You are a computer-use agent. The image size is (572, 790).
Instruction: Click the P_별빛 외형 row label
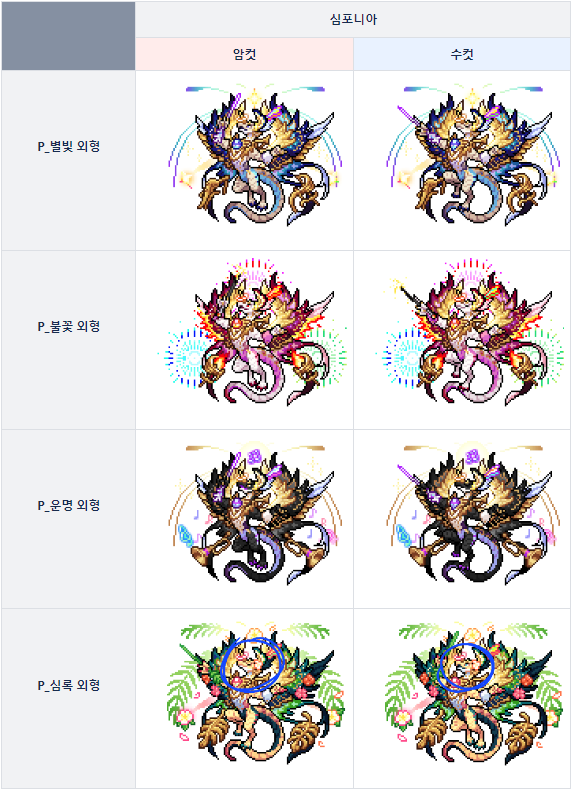69,147
